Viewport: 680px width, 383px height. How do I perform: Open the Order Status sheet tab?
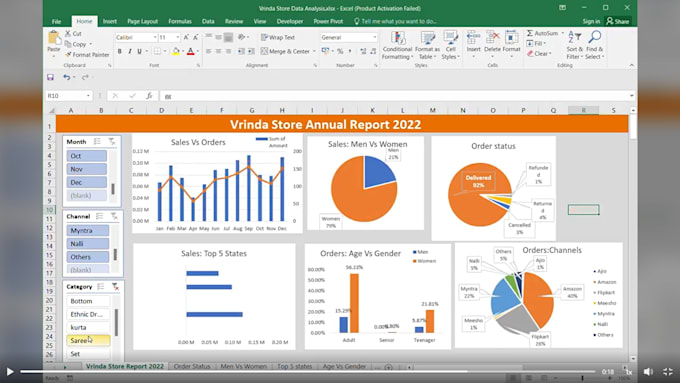pos(192,367)
